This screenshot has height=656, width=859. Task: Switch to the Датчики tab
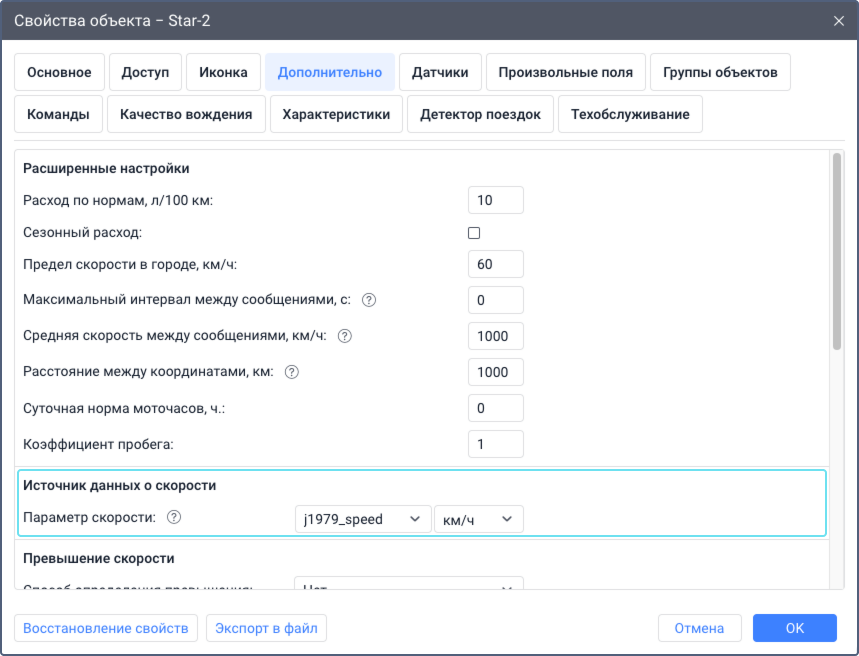click(440, 72)
